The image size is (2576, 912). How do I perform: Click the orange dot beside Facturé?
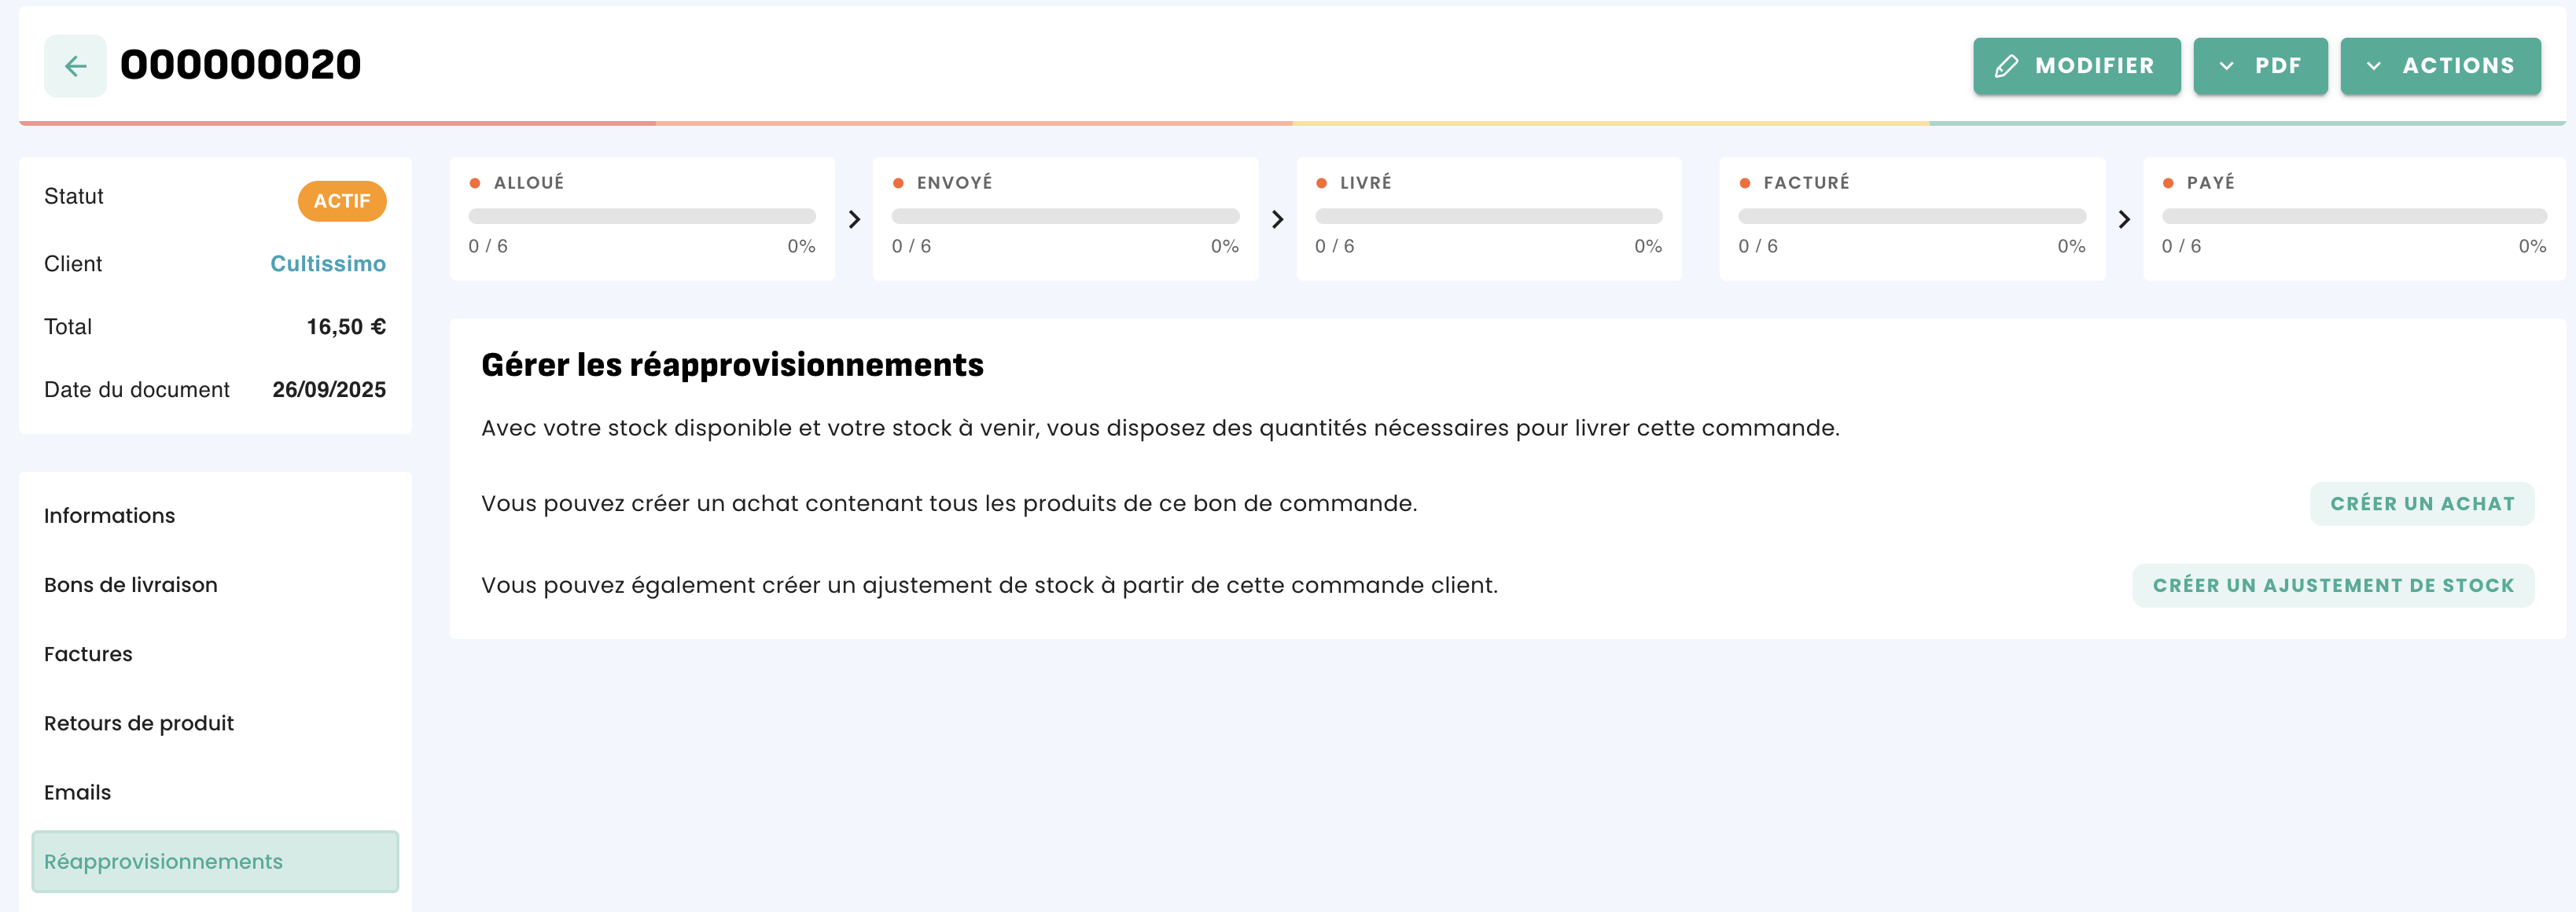1745,183
